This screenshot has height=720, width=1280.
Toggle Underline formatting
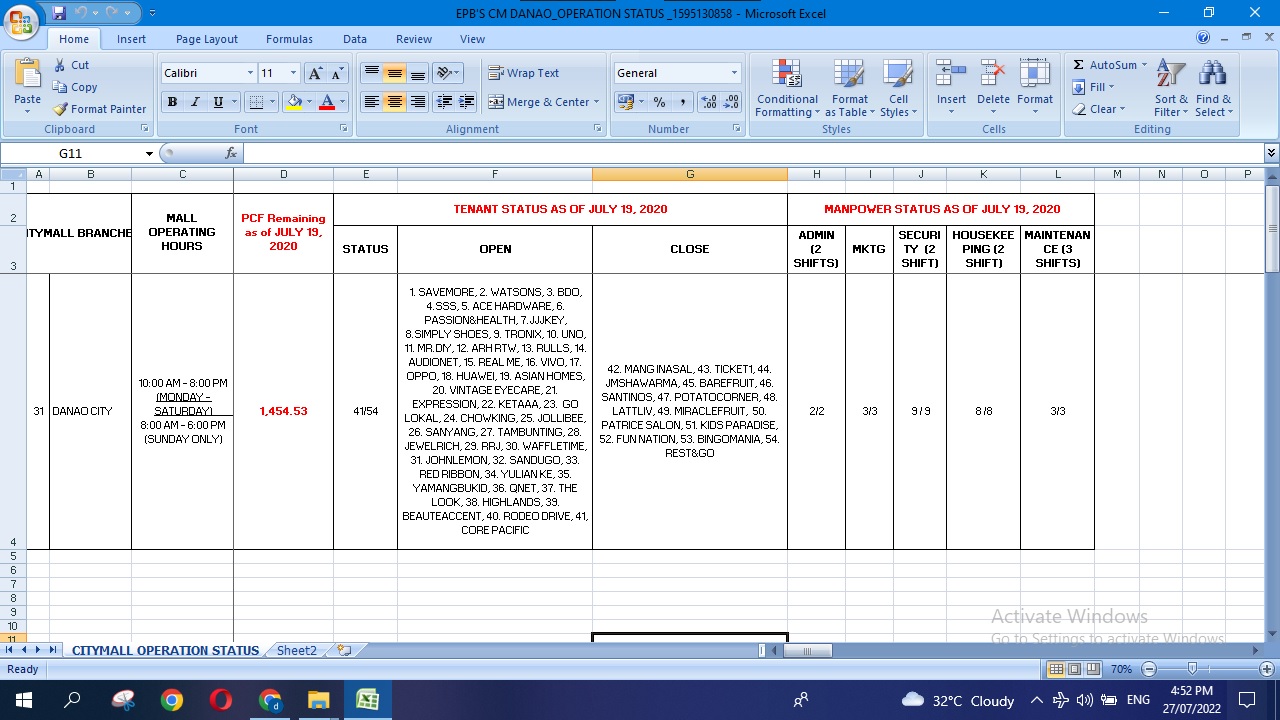pyautogui.click(x=218, y=102)
